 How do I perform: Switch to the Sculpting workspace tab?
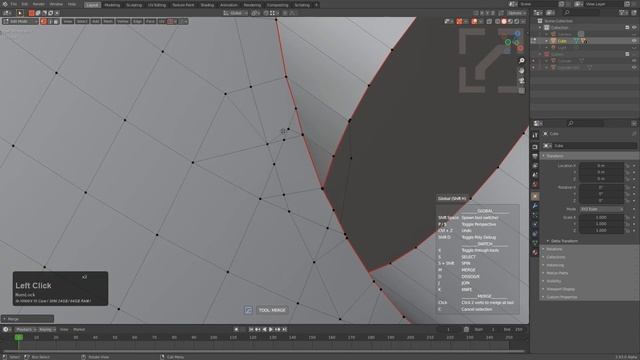[x=133, y=5]
